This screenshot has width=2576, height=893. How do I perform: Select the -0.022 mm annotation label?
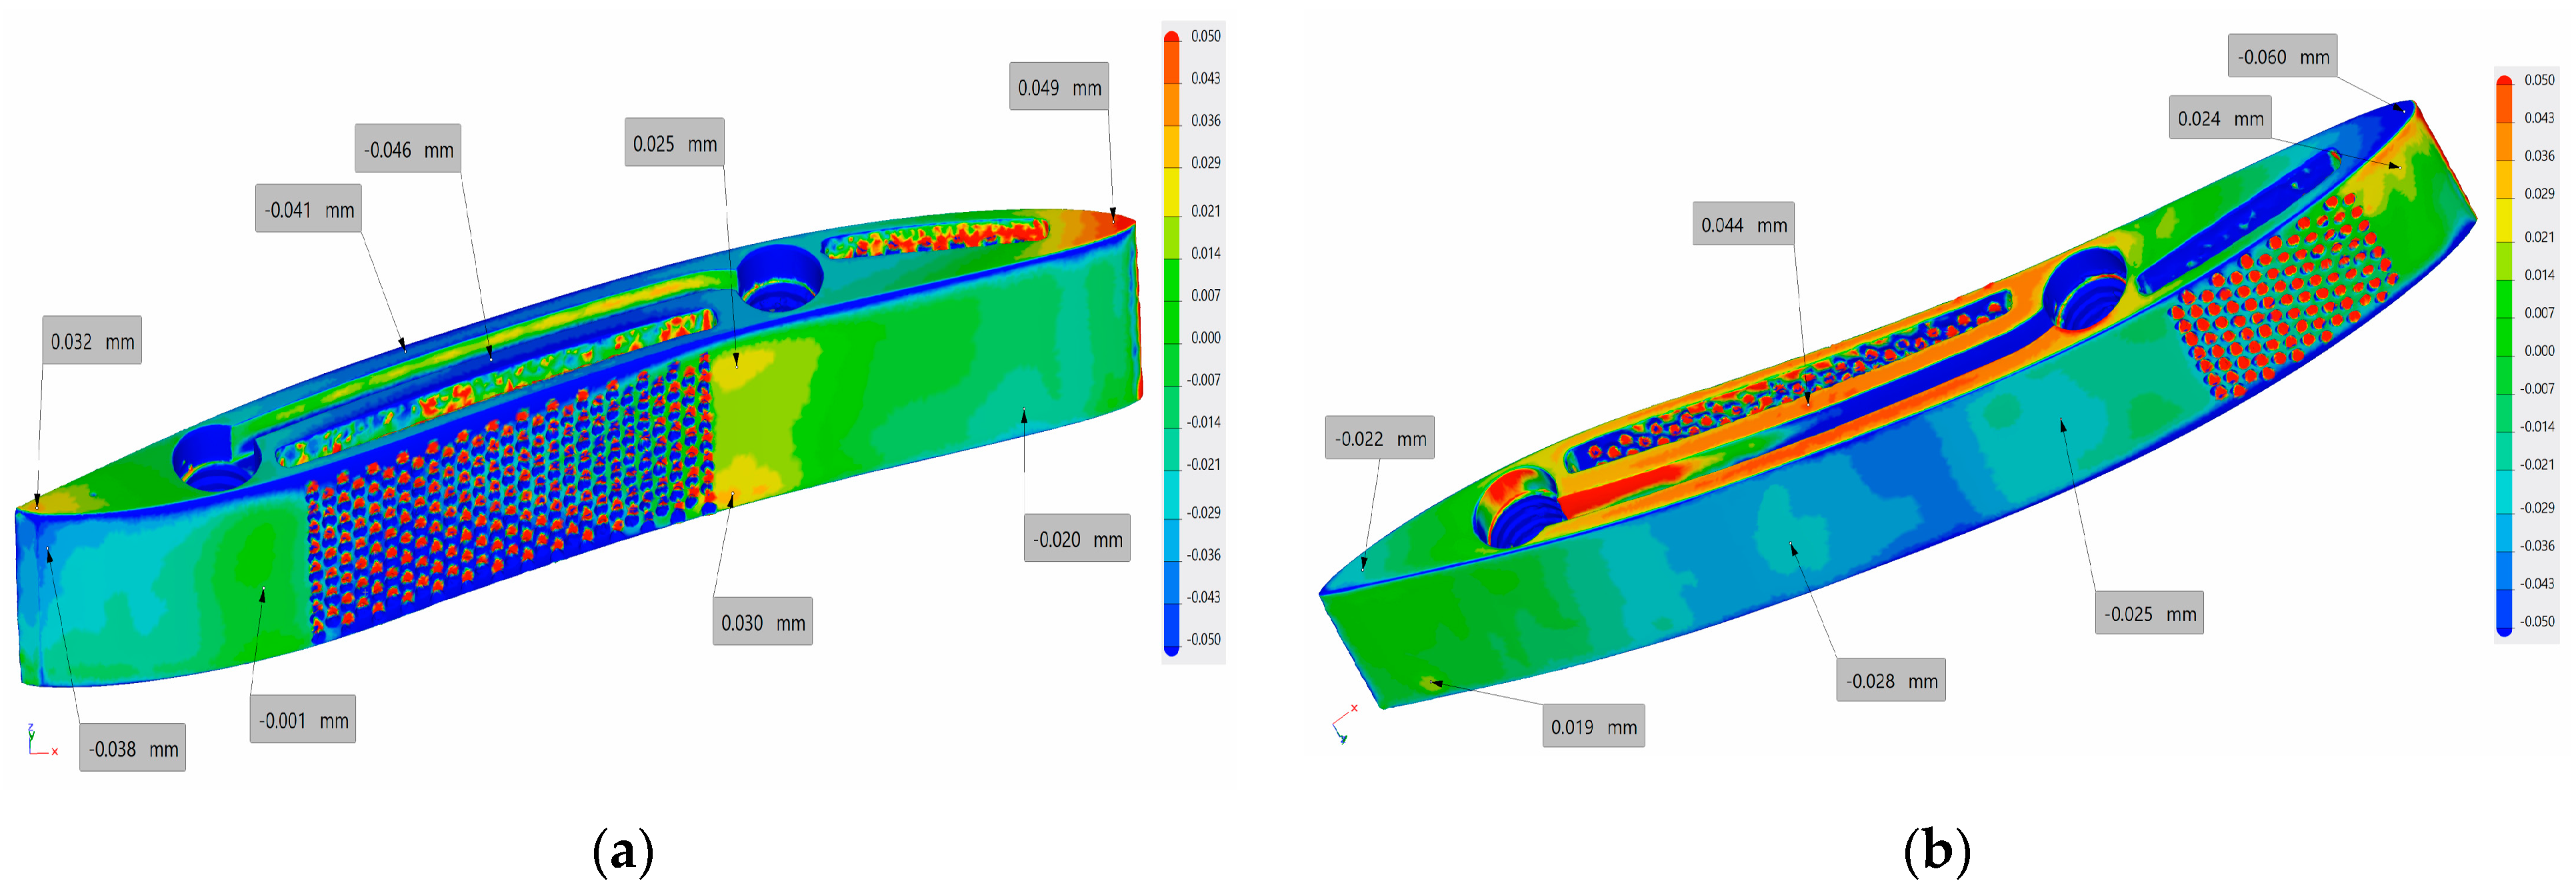coord(1380,438)
